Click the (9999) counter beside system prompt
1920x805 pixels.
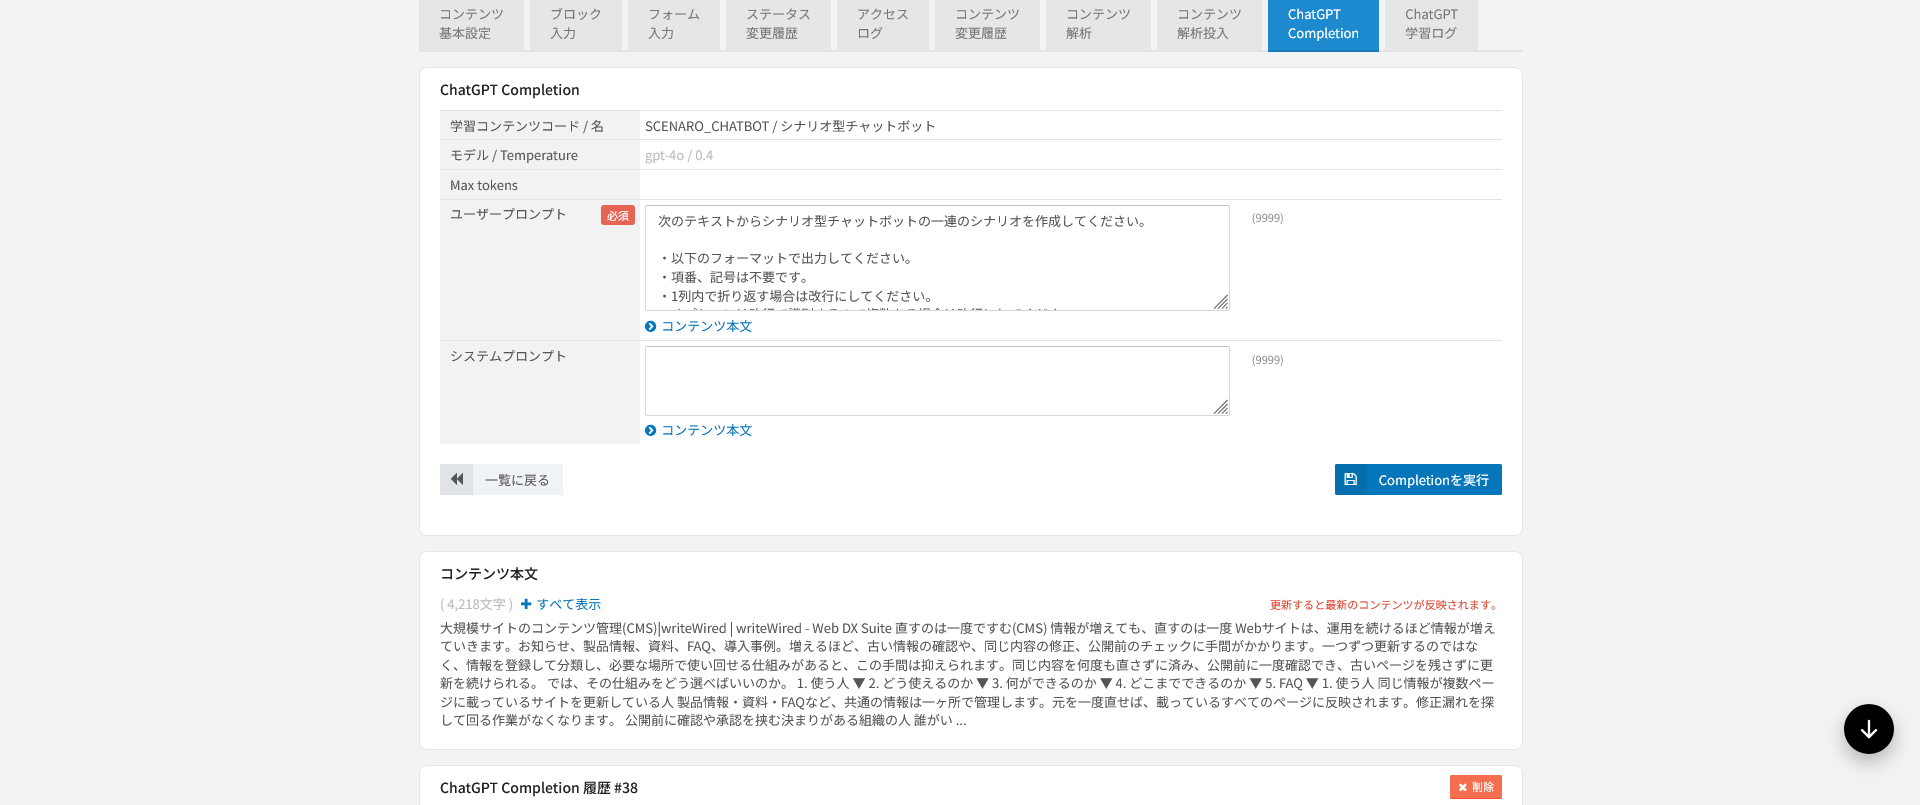coord(1267,360)
